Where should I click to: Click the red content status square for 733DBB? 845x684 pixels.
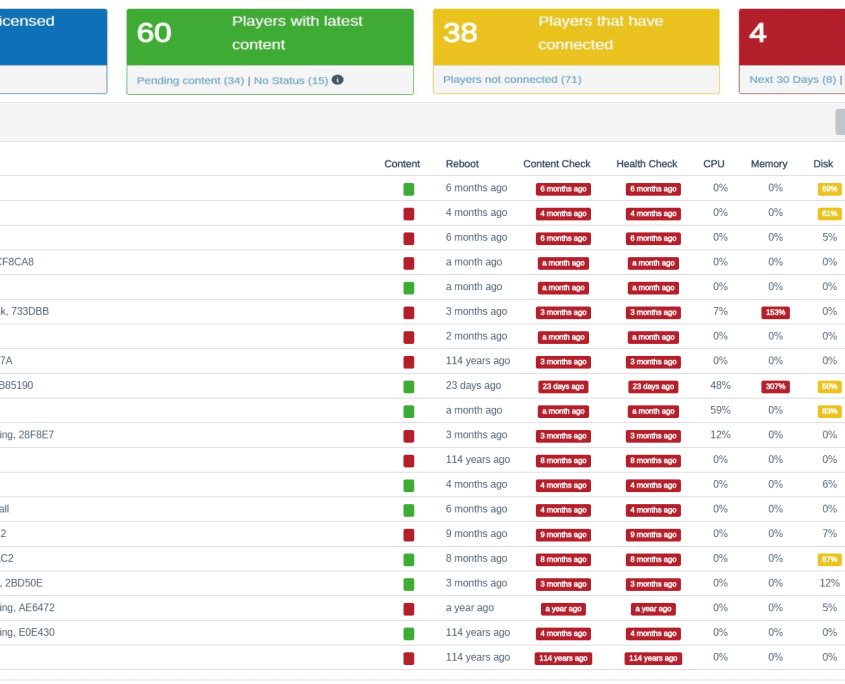pos(408,312)
